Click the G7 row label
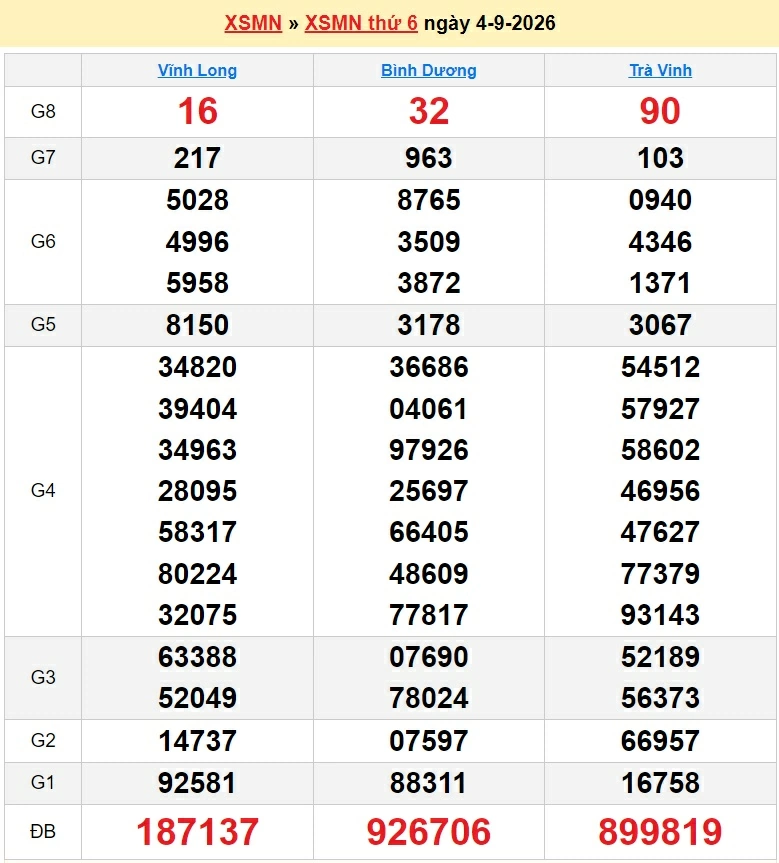The height and width of the screenshot is (863, 779). click(x=43, y=157)
